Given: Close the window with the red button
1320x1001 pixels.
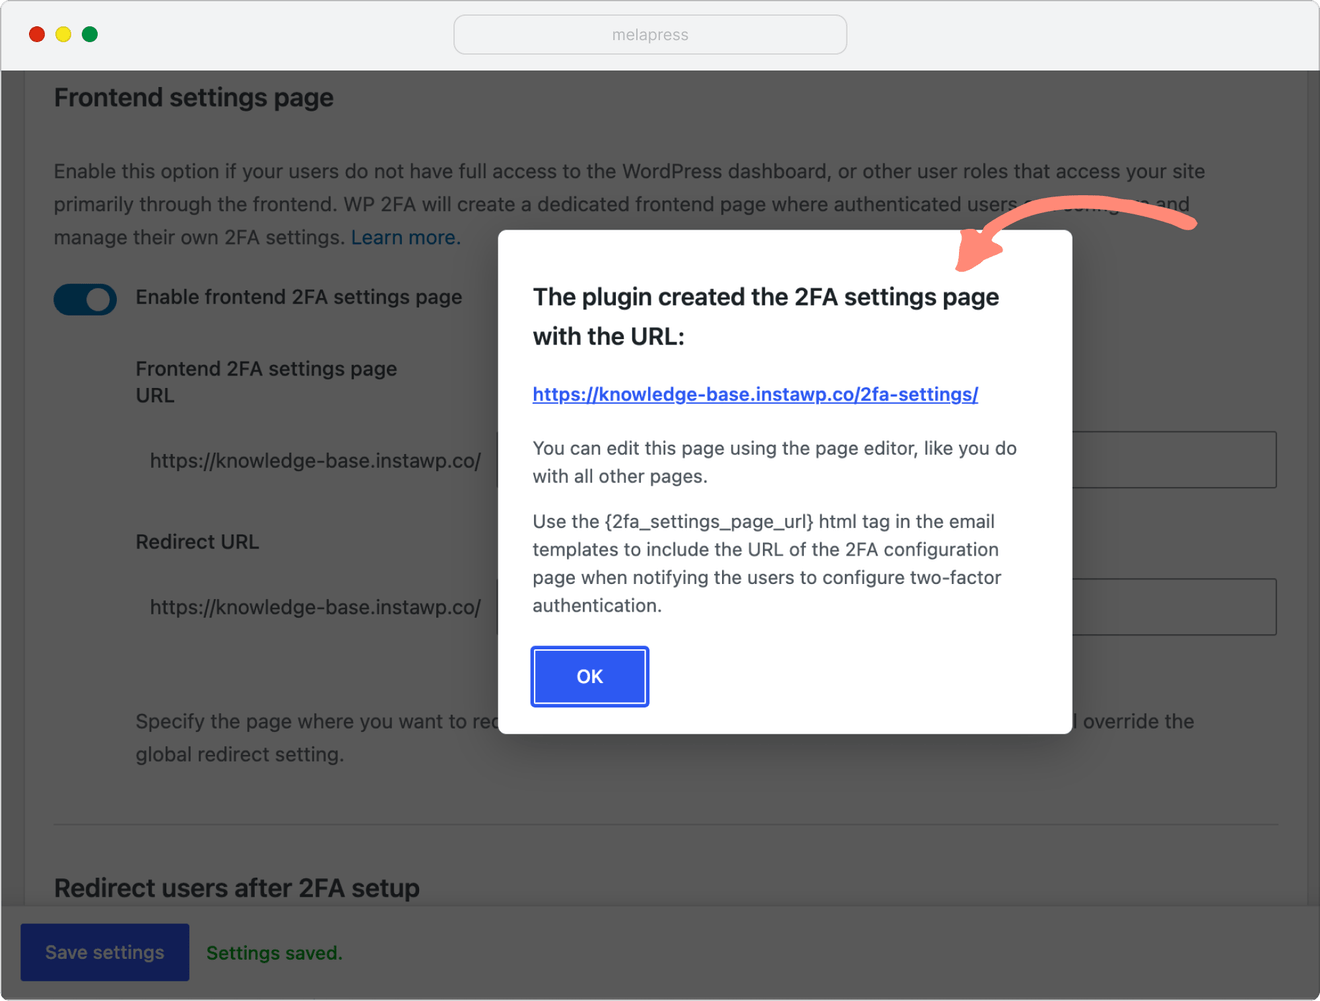Looking at the screenshot, I should [37, 34].
